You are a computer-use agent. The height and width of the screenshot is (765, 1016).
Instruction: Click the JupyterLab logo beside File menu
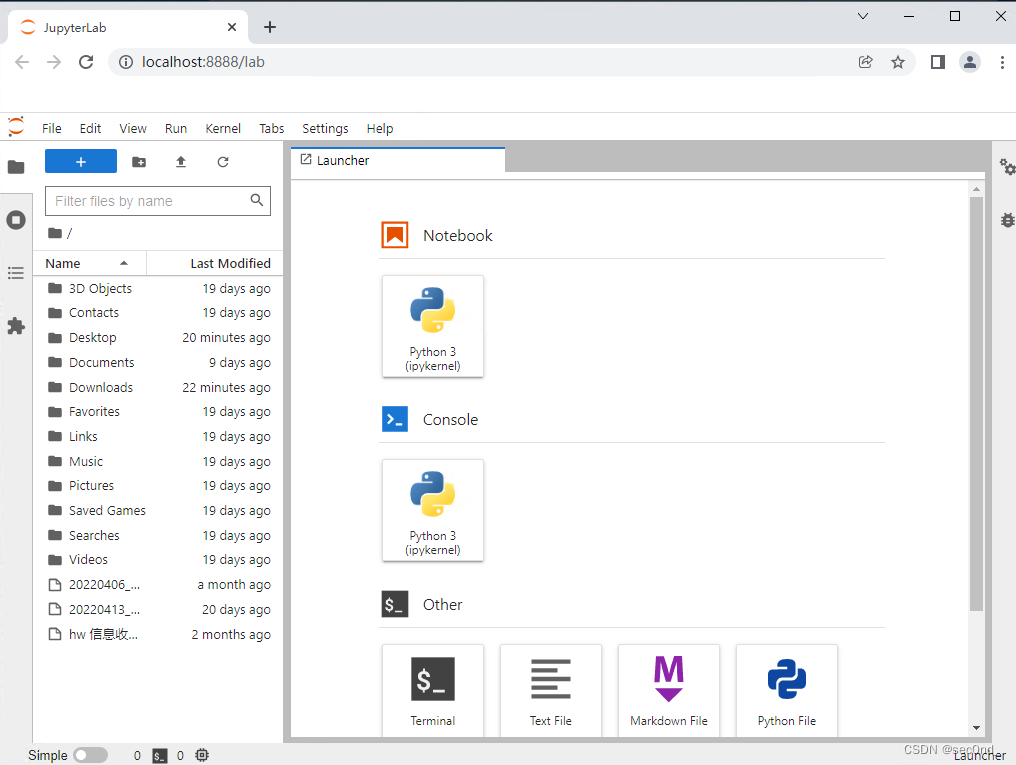point(16,127)
